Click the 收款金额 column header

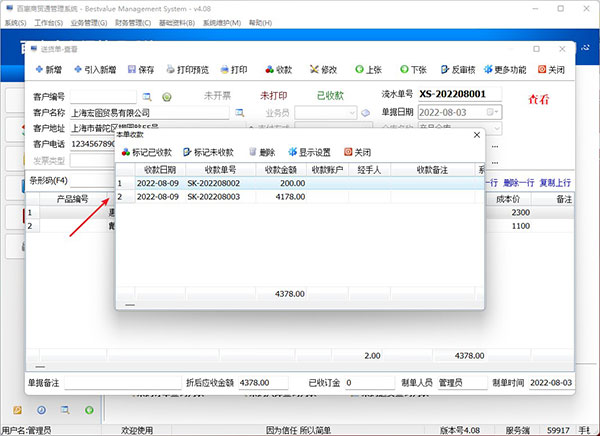[x=281, y=170]
